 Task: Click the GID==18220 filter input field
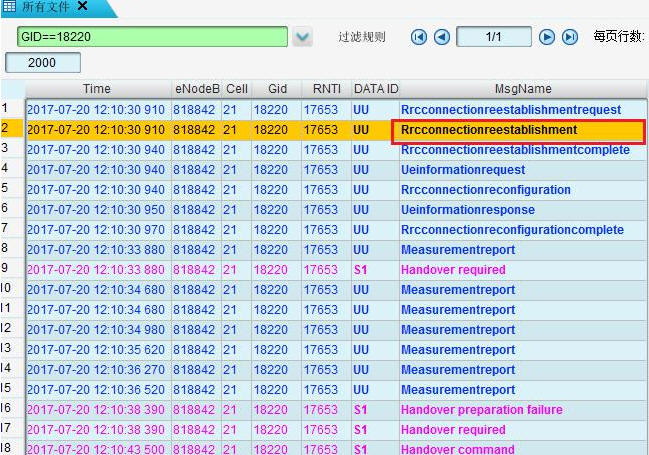coord(153,37)
